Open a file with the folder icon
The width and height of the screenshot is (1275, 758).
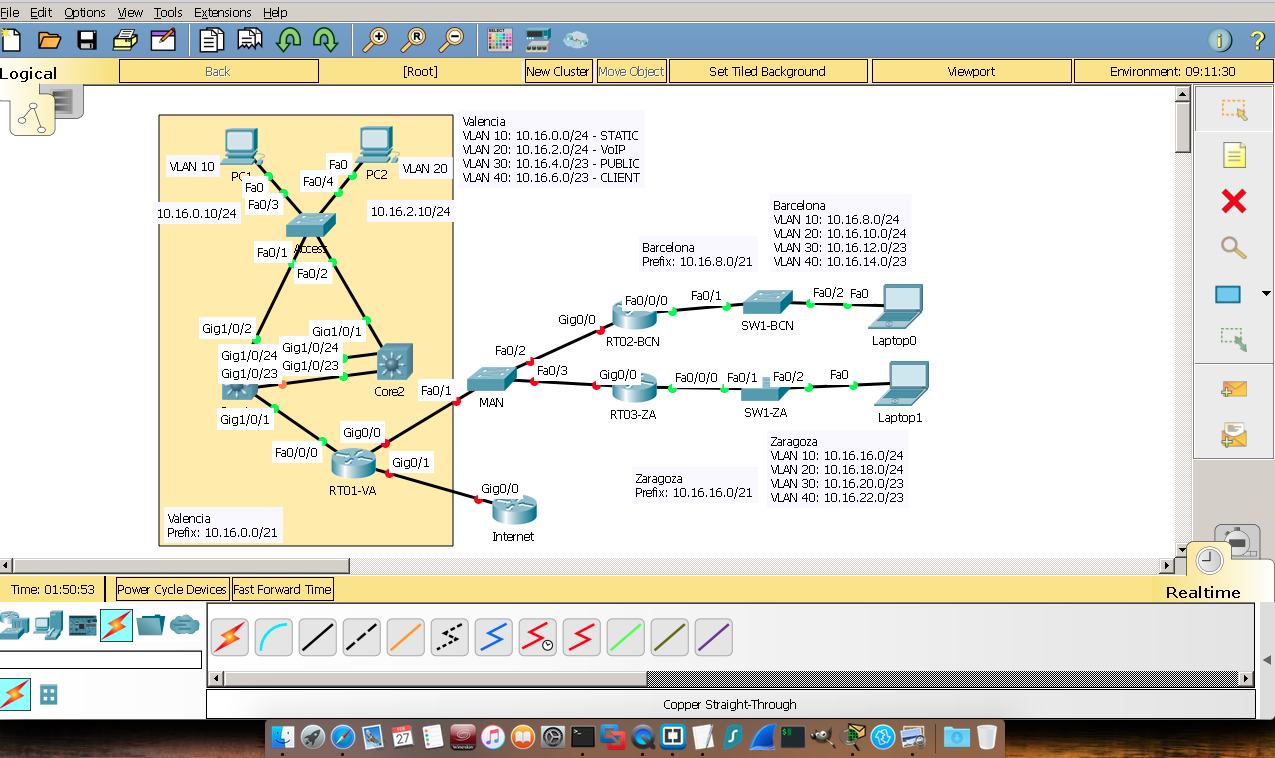click(49, 40)
